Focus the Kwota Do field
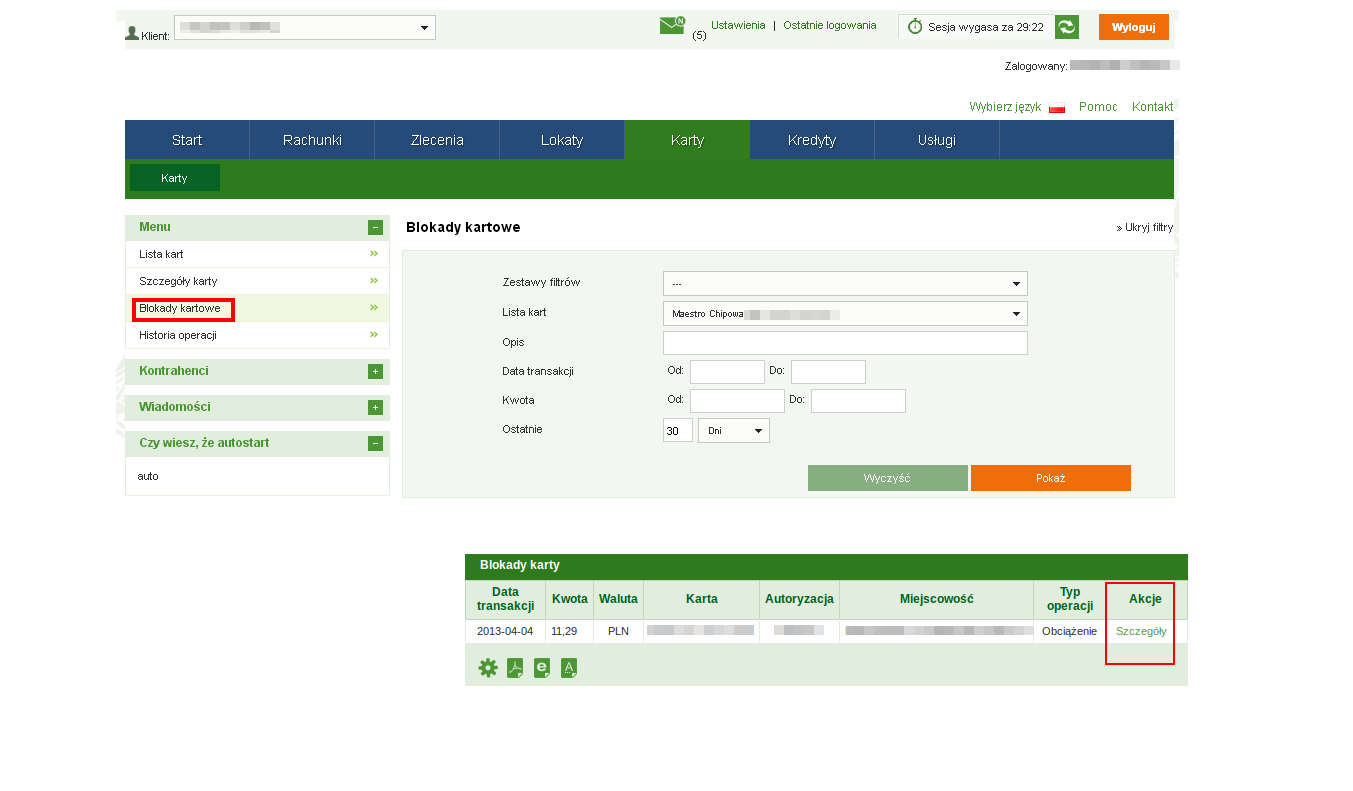This screenshot has width=1353, height=791. pyautogui.click(x=858, y=401)
